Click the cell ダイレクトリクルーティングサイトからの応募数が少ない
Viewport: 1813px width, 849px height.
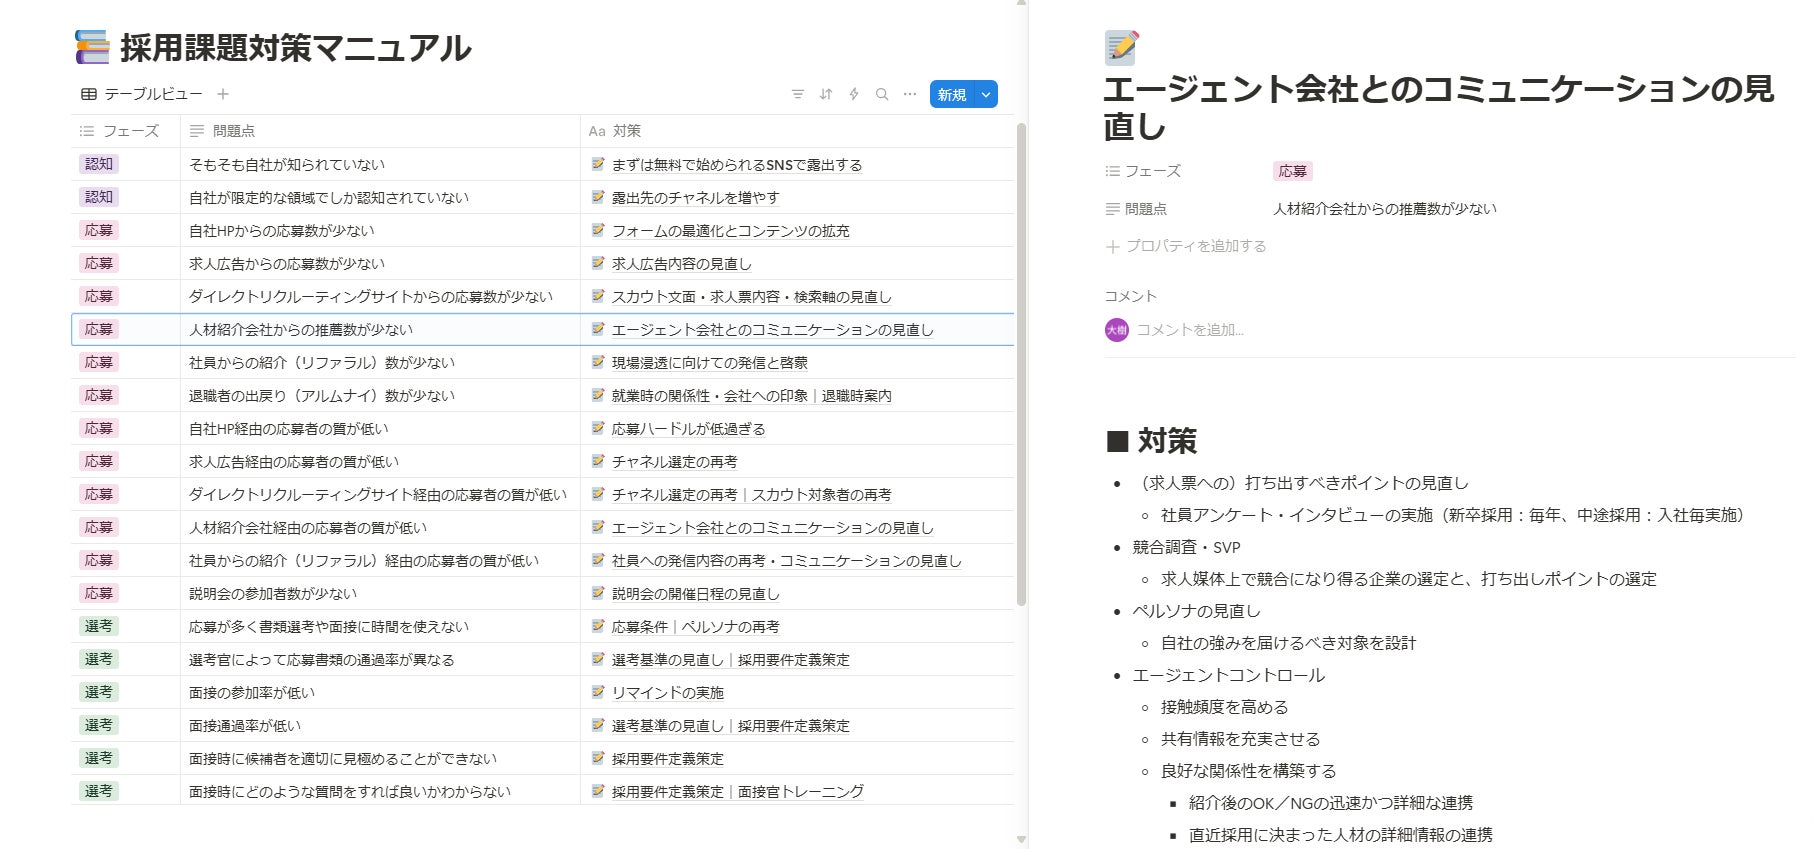[x=380, y=296]
